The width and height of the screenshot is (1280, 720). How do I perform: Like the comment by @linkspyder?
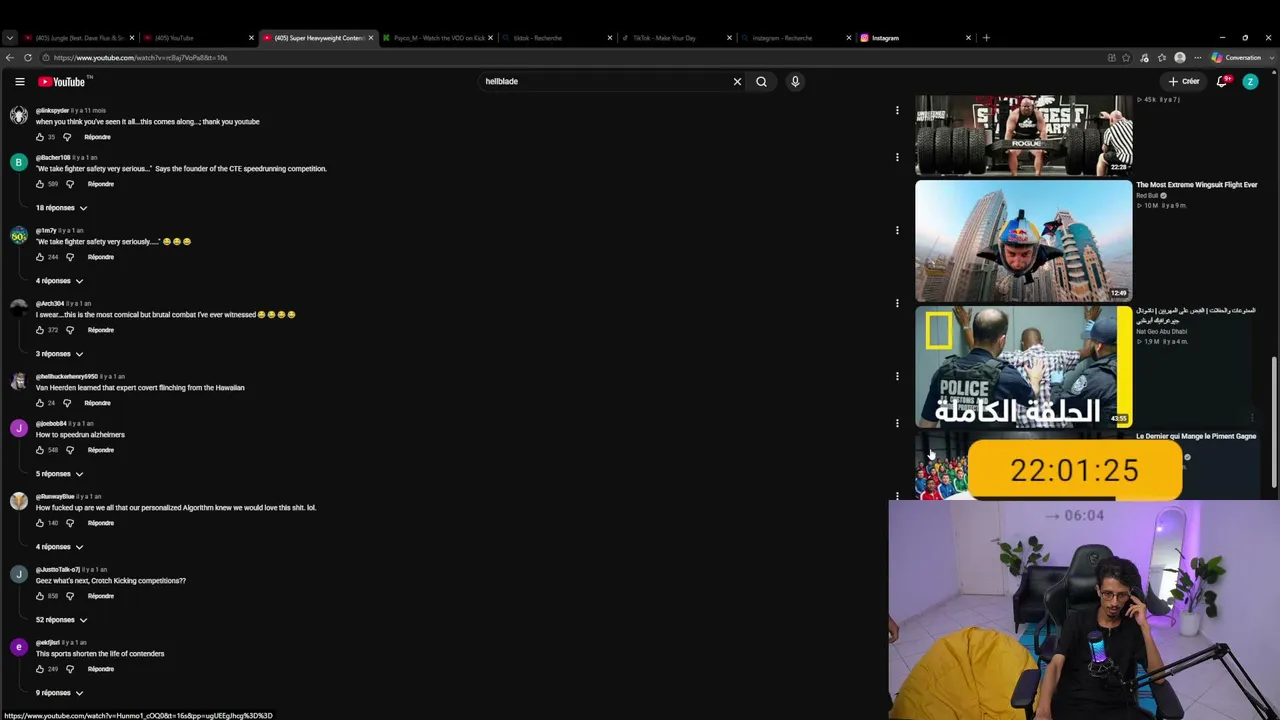(x=40, y=137)
